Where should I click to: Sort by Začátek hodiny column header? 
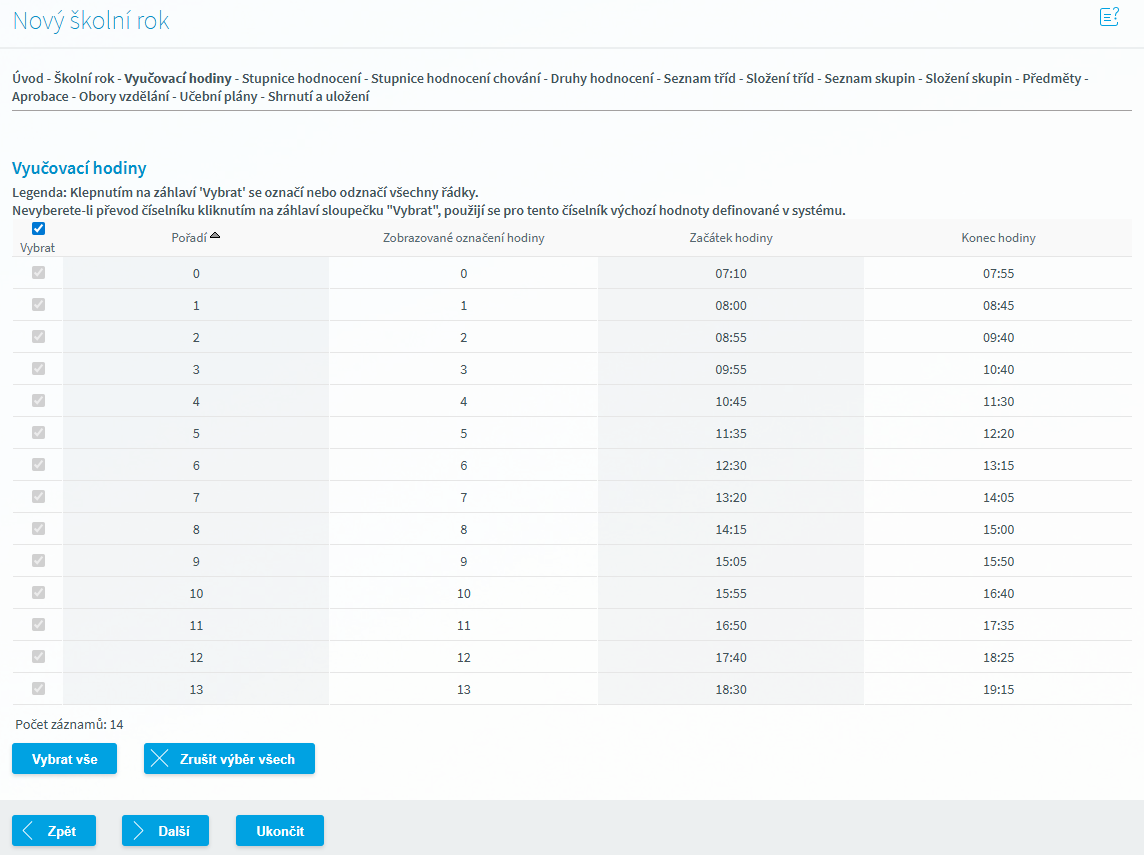(730, 238)
